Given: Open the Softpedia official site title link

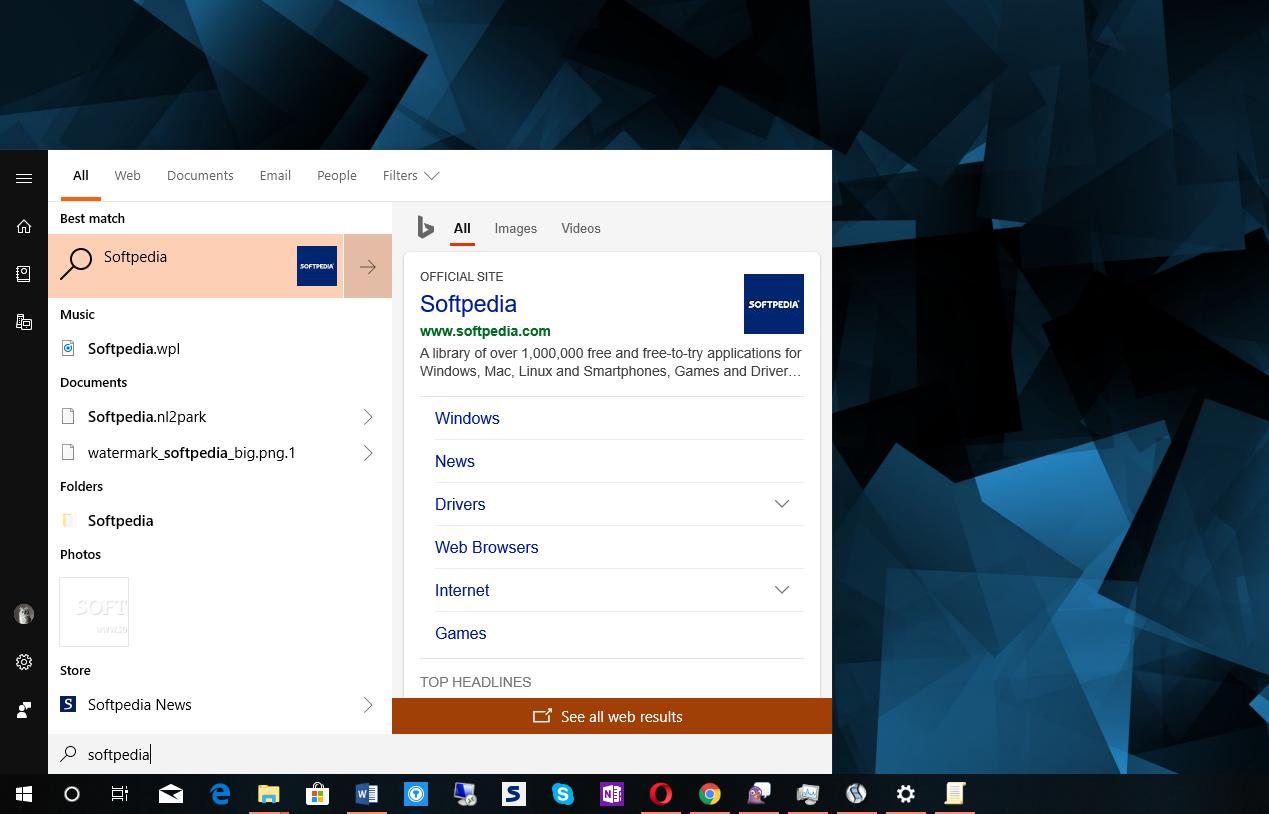Looking at the screenshot, I should coord(468,304).
